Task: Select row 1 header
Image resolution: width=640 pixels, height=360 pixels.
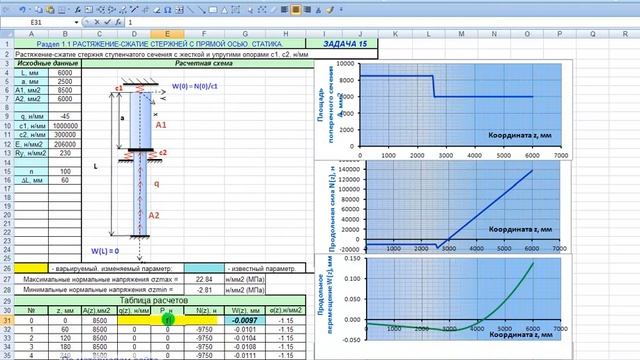Action: [7, 44]
